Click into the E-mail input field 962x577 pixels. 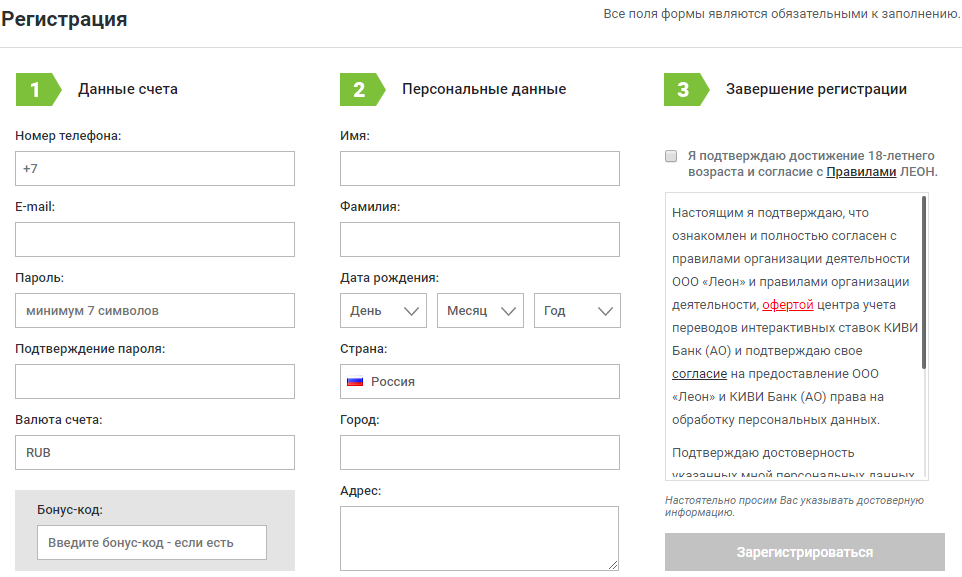coord(155,240)
